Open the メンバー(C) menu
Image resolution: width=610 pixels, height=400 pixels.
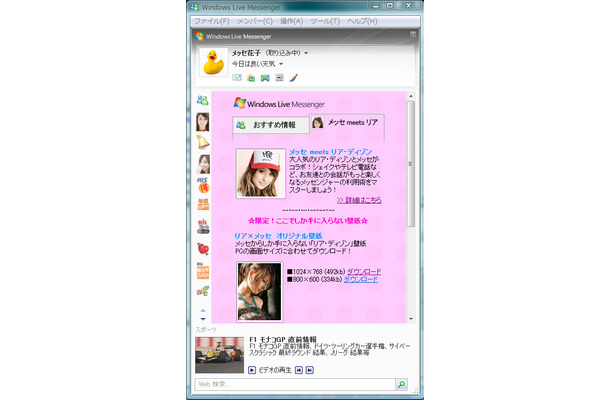[255, 21]
